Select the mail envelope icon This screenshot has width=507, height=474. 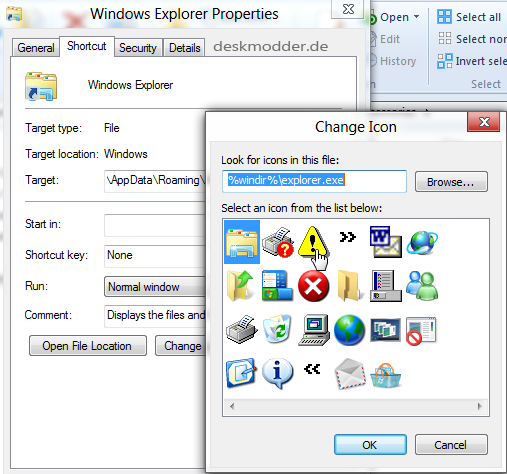(x=349, y=373)
